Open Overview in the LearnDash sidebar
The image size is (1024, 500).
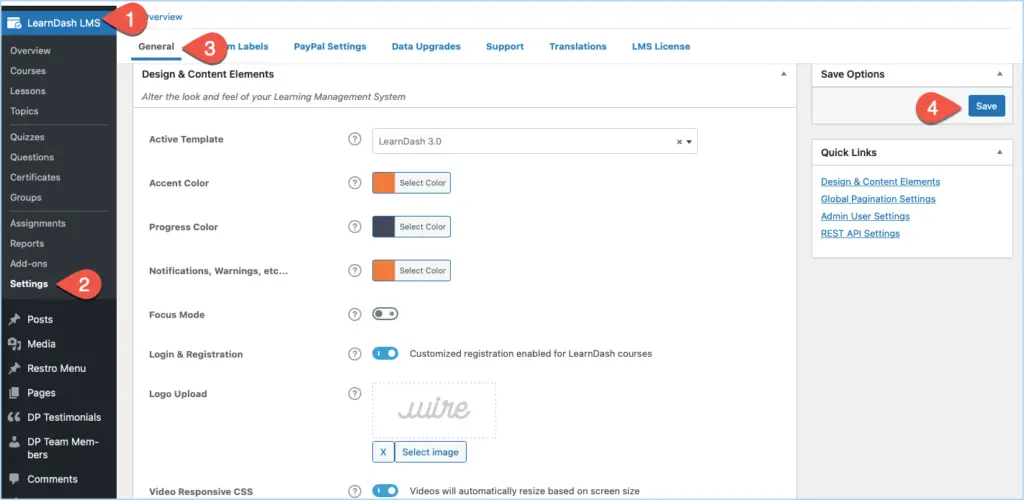click(x=30, y=50)
